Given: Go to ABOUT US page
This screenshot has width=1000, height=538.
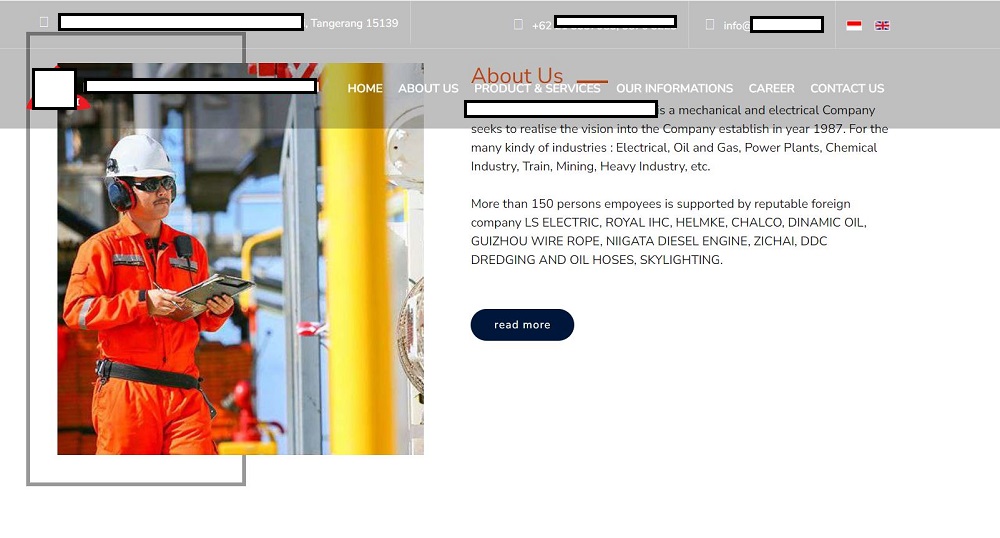Looking at the screenshot, I should 428,89.
